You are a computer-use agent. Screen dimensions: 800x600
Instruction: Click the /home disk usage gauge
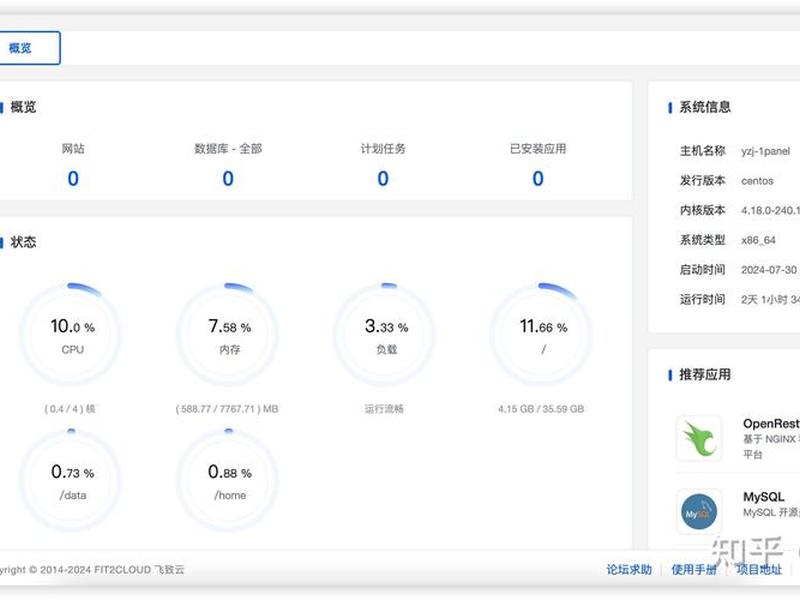[x=229, y=480]
